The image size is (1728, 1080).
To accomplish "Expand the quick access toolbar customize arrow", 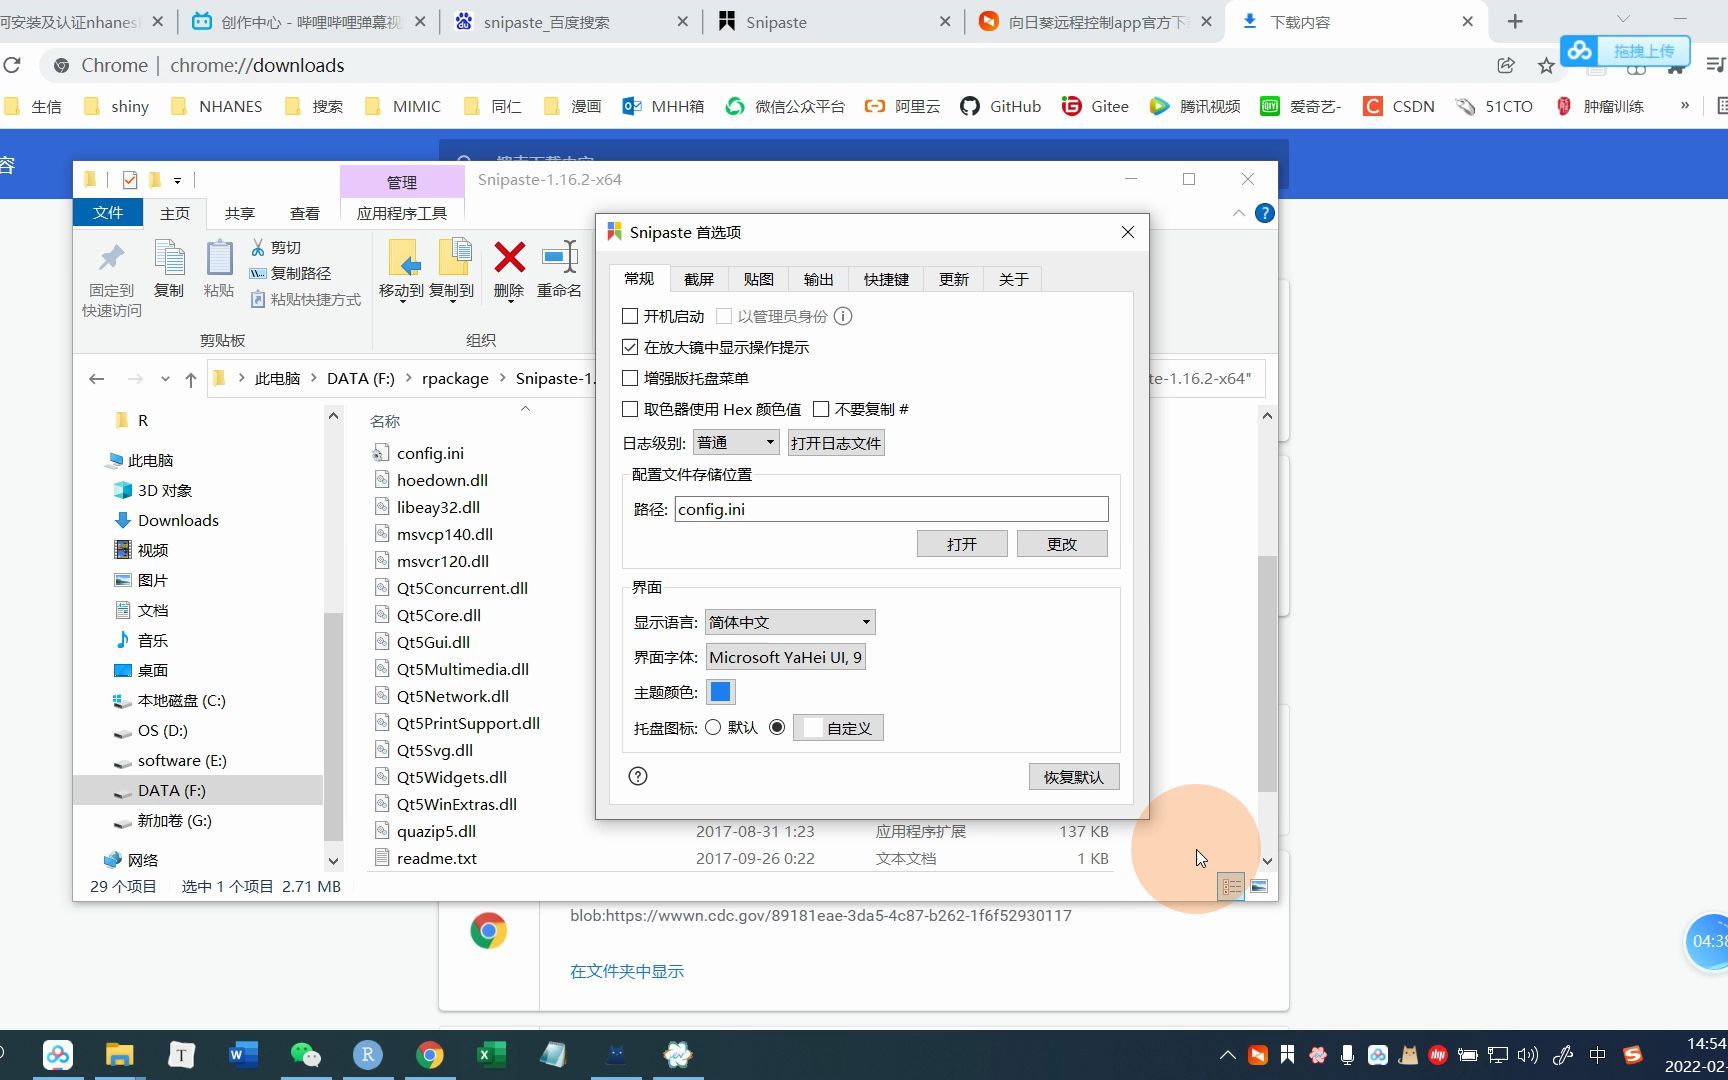I will point(177,180).
